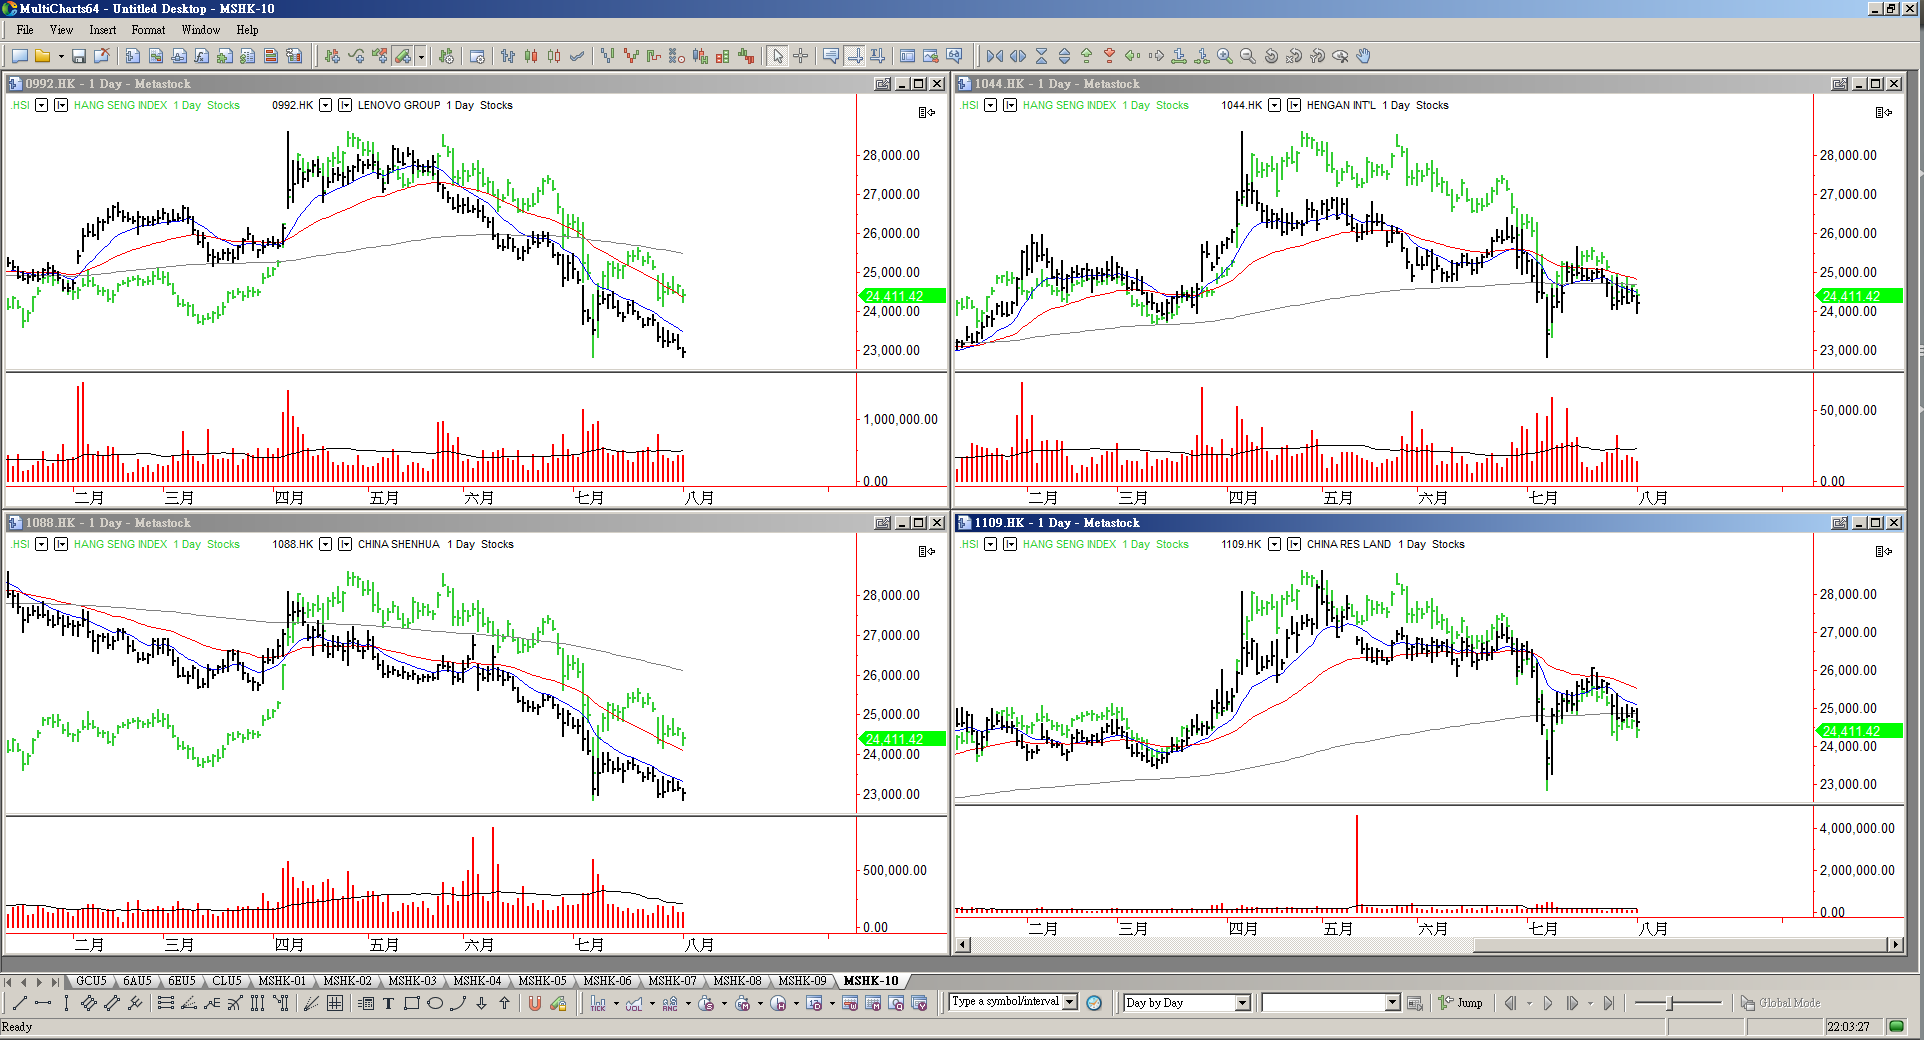1924x1057 pixels.
Task: Activate the hand pan tool
Action: 1363,57
